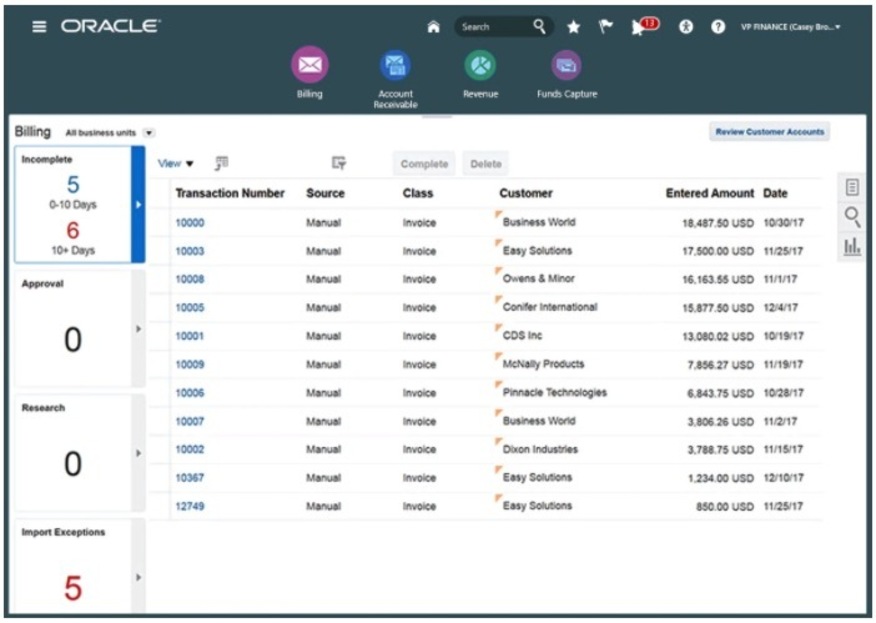Open the View dropdown menu
Viewport: 876px width, 623px height.
175,164
